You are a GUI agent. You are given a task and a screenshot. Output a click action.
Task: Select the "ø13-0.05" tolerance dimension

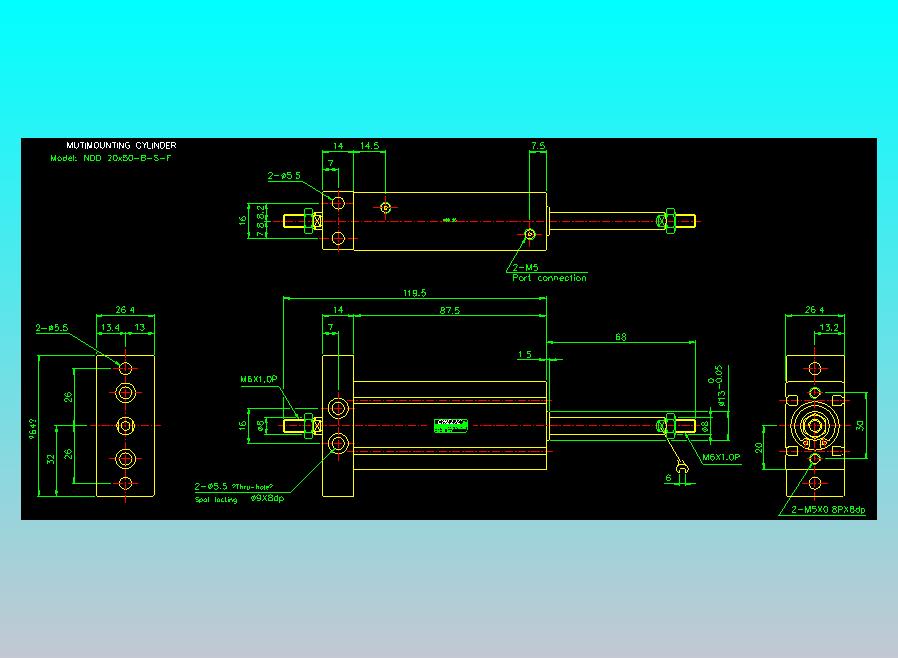pyautogui.click(x=717, y=386)
